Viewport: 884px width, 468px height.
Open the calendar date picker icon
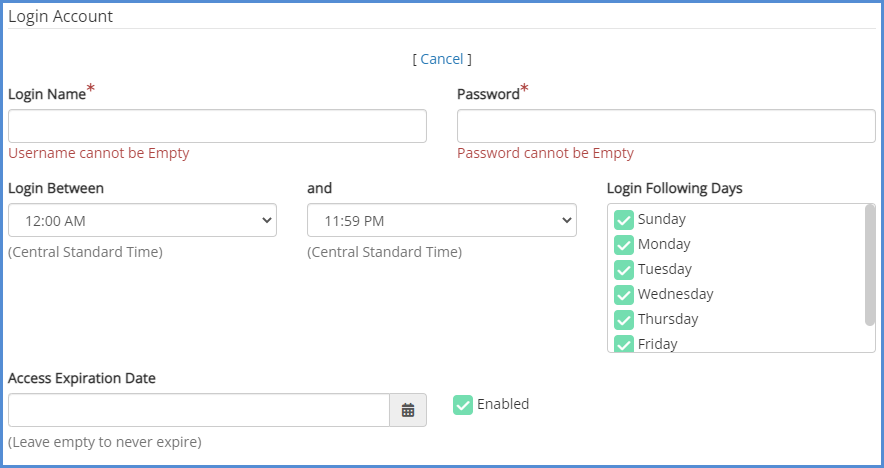tap(408, 410)
